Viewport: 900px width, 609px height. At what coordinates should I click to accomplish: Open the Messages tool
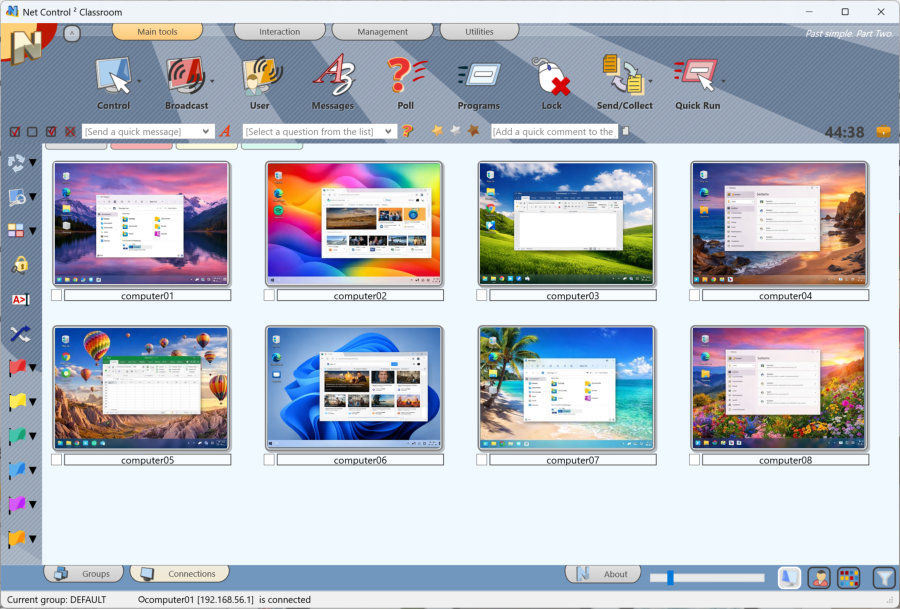[333, 80]
